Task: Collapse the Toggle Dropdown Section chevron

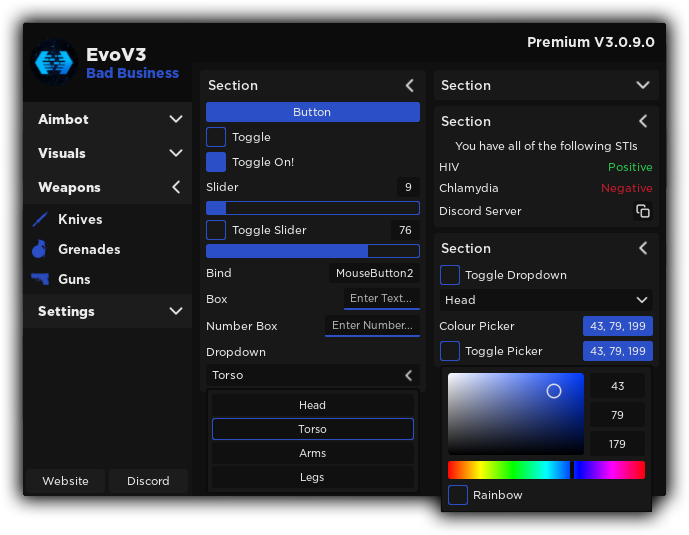Action: point(643,248)
